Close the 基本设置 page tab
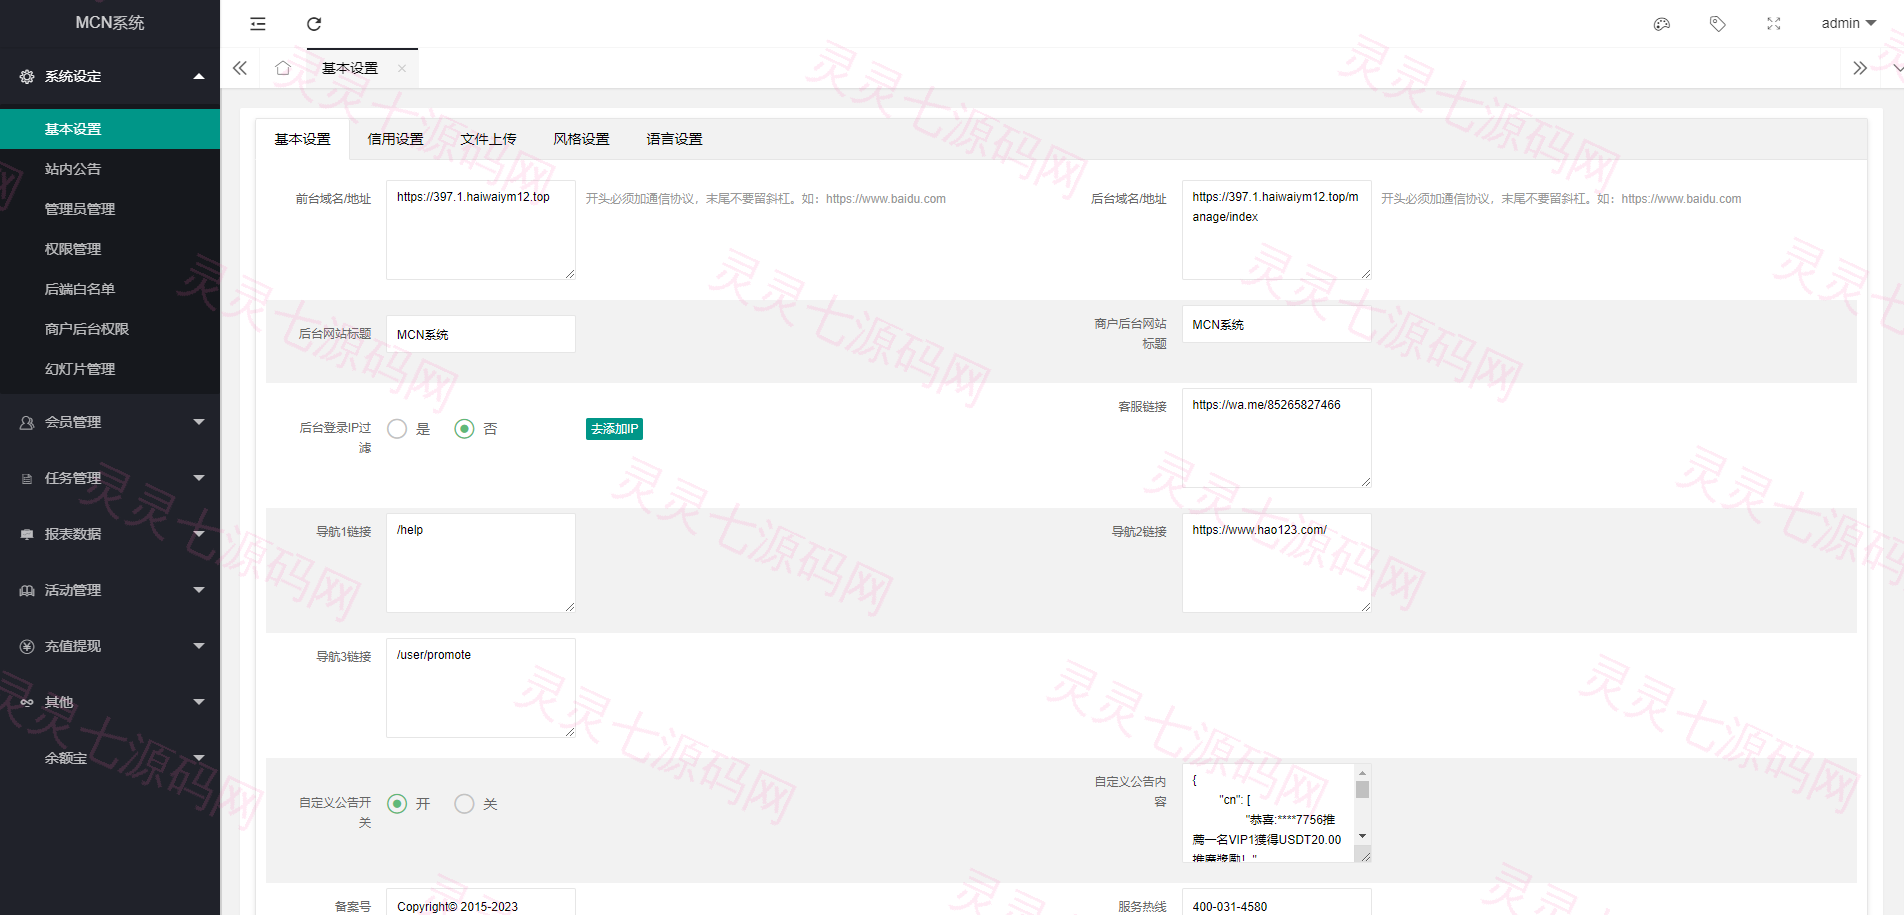The image size is (1904, 915). tap(402, 69)
